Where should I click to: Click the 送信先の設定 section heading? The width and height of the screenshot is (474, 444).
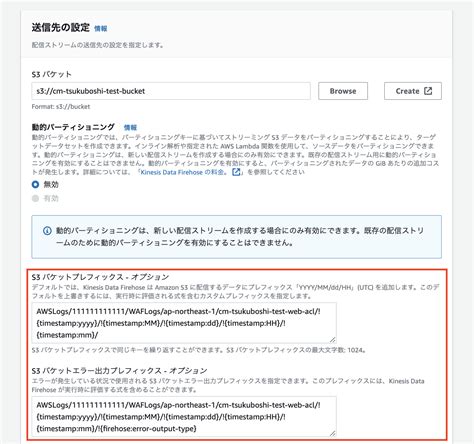pyautogui.click(x=61, y=27)
